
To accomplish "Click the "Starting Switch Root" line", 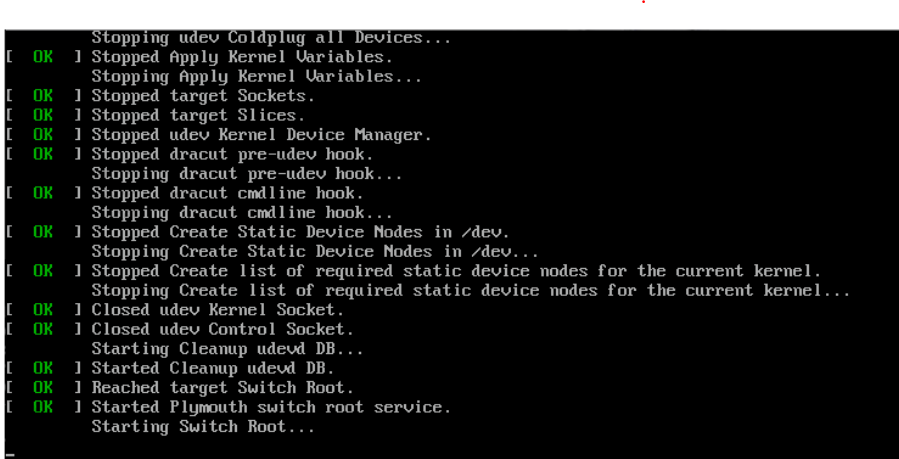I will pyautogui.click(x=203, y=427).
